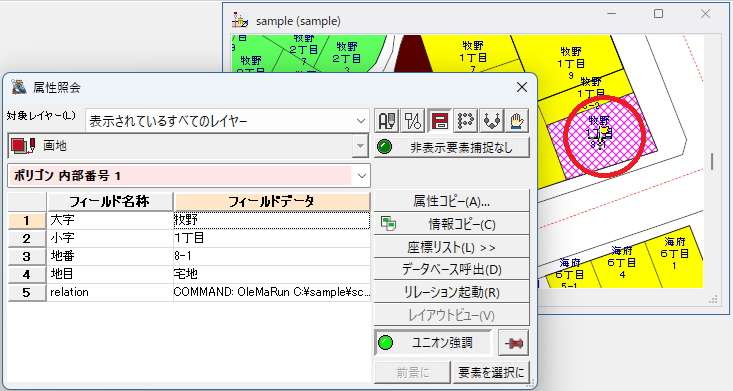Toggle the 非表示要素捕捉なし green lamp button
The width and height of the screenshot is (733, 391).
[x=452, y=147]
